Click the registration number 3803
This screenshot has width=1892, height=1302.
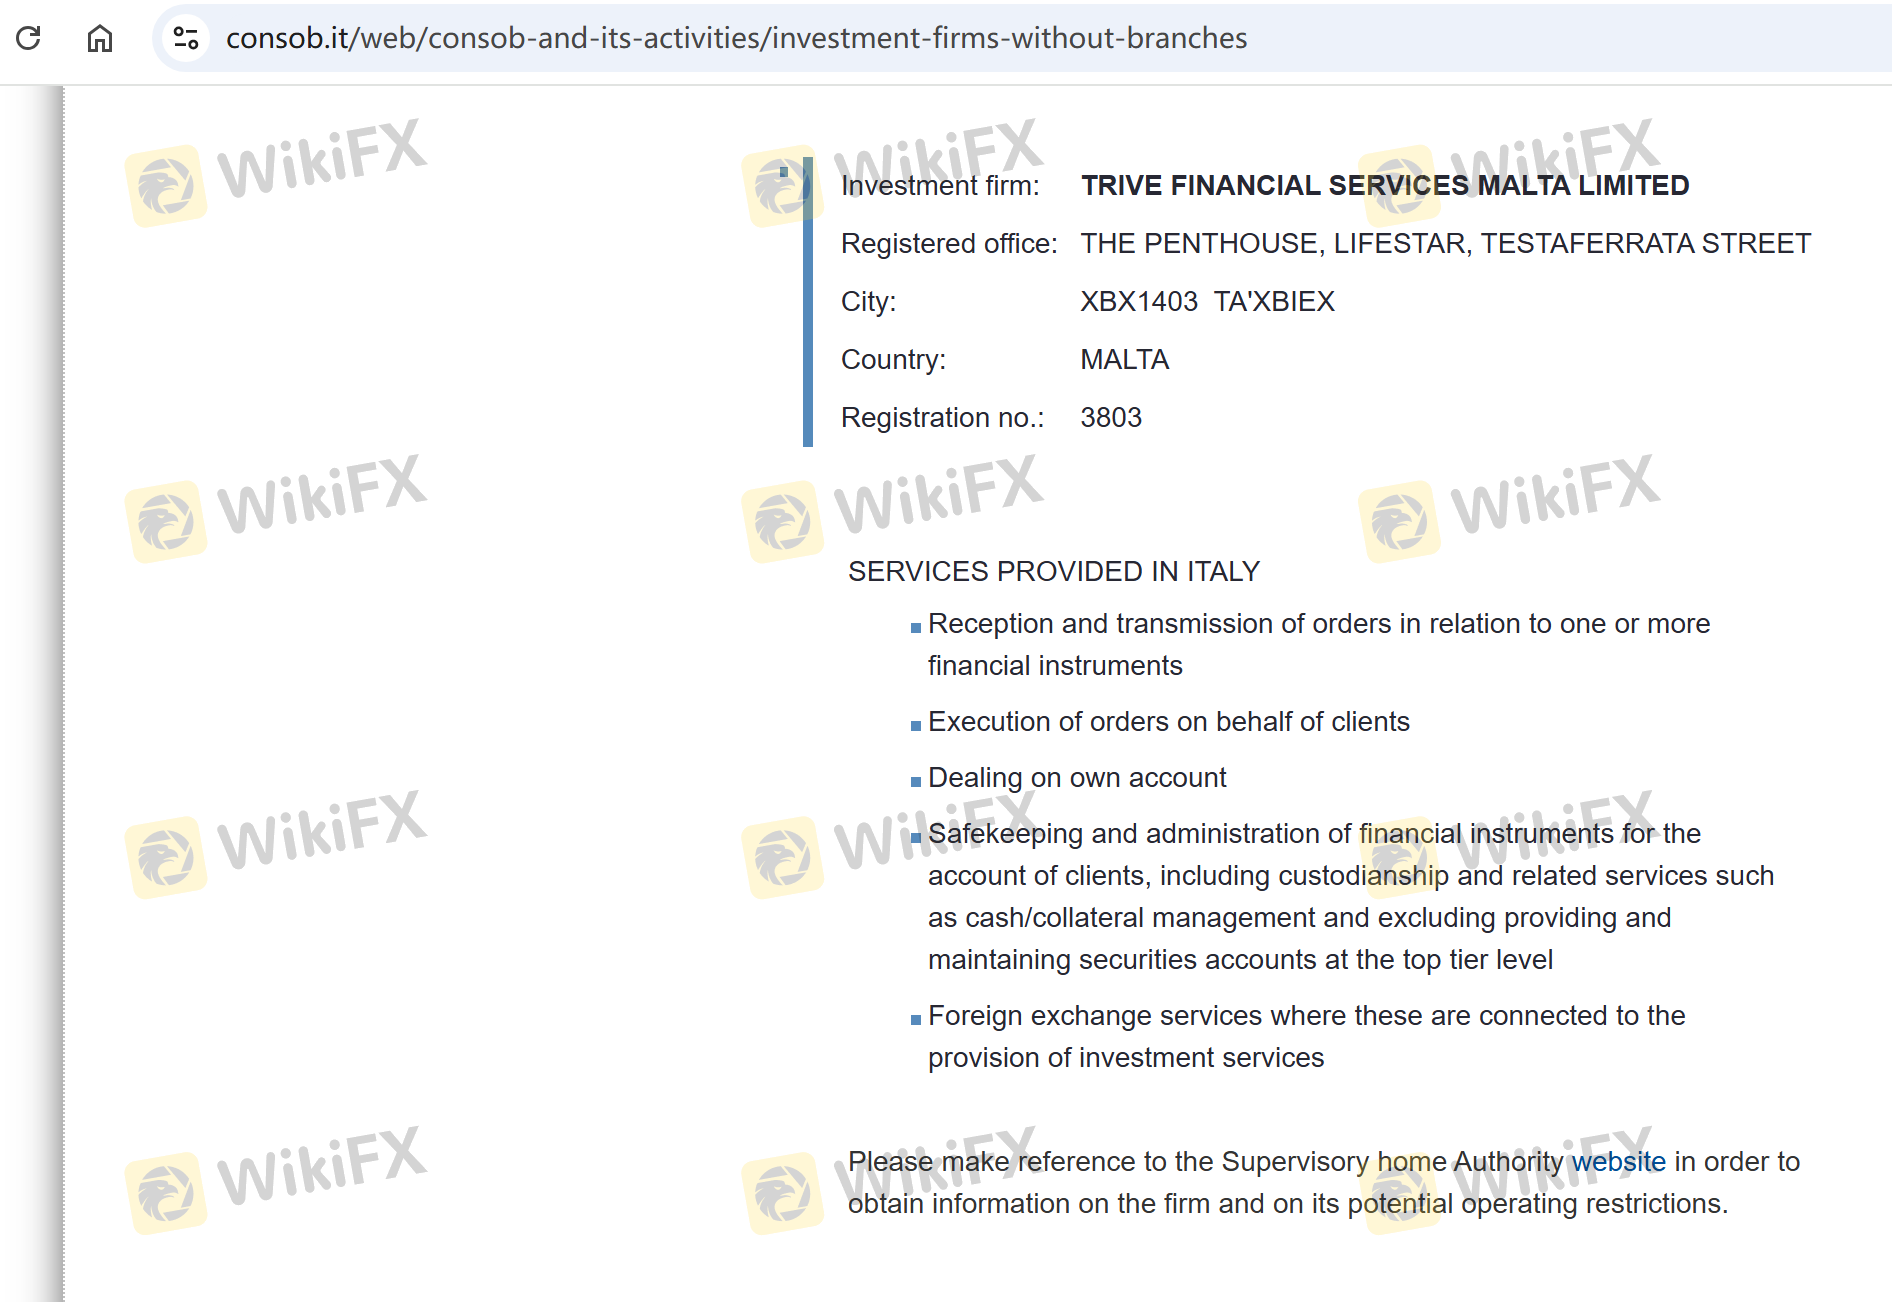click(x=1110, y=417)
